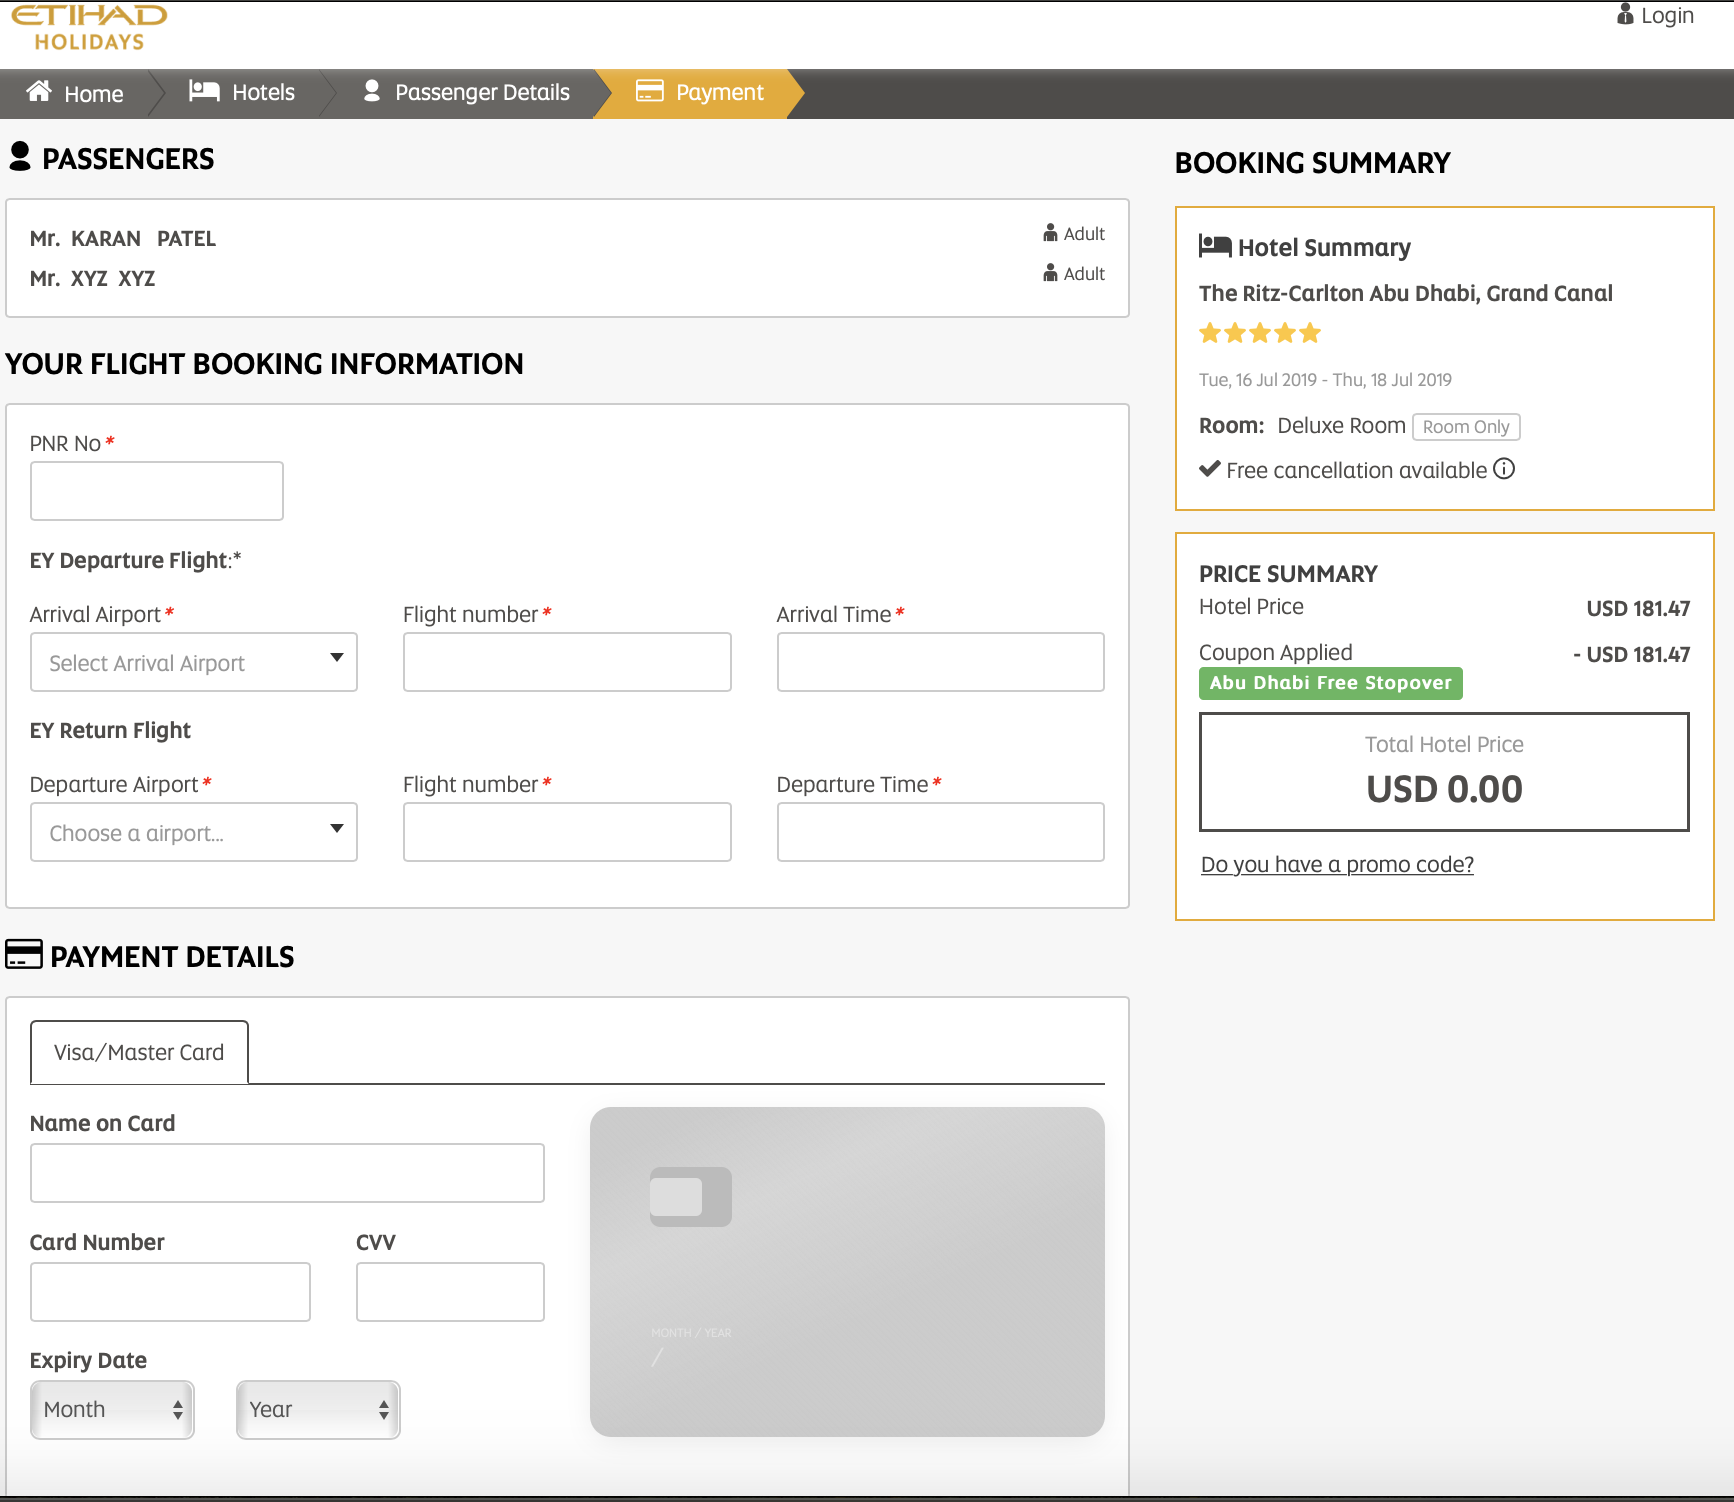The image size is (1734, 1502).
Task: Open free cancellation info icon
Action: (x=1504, y=469)
